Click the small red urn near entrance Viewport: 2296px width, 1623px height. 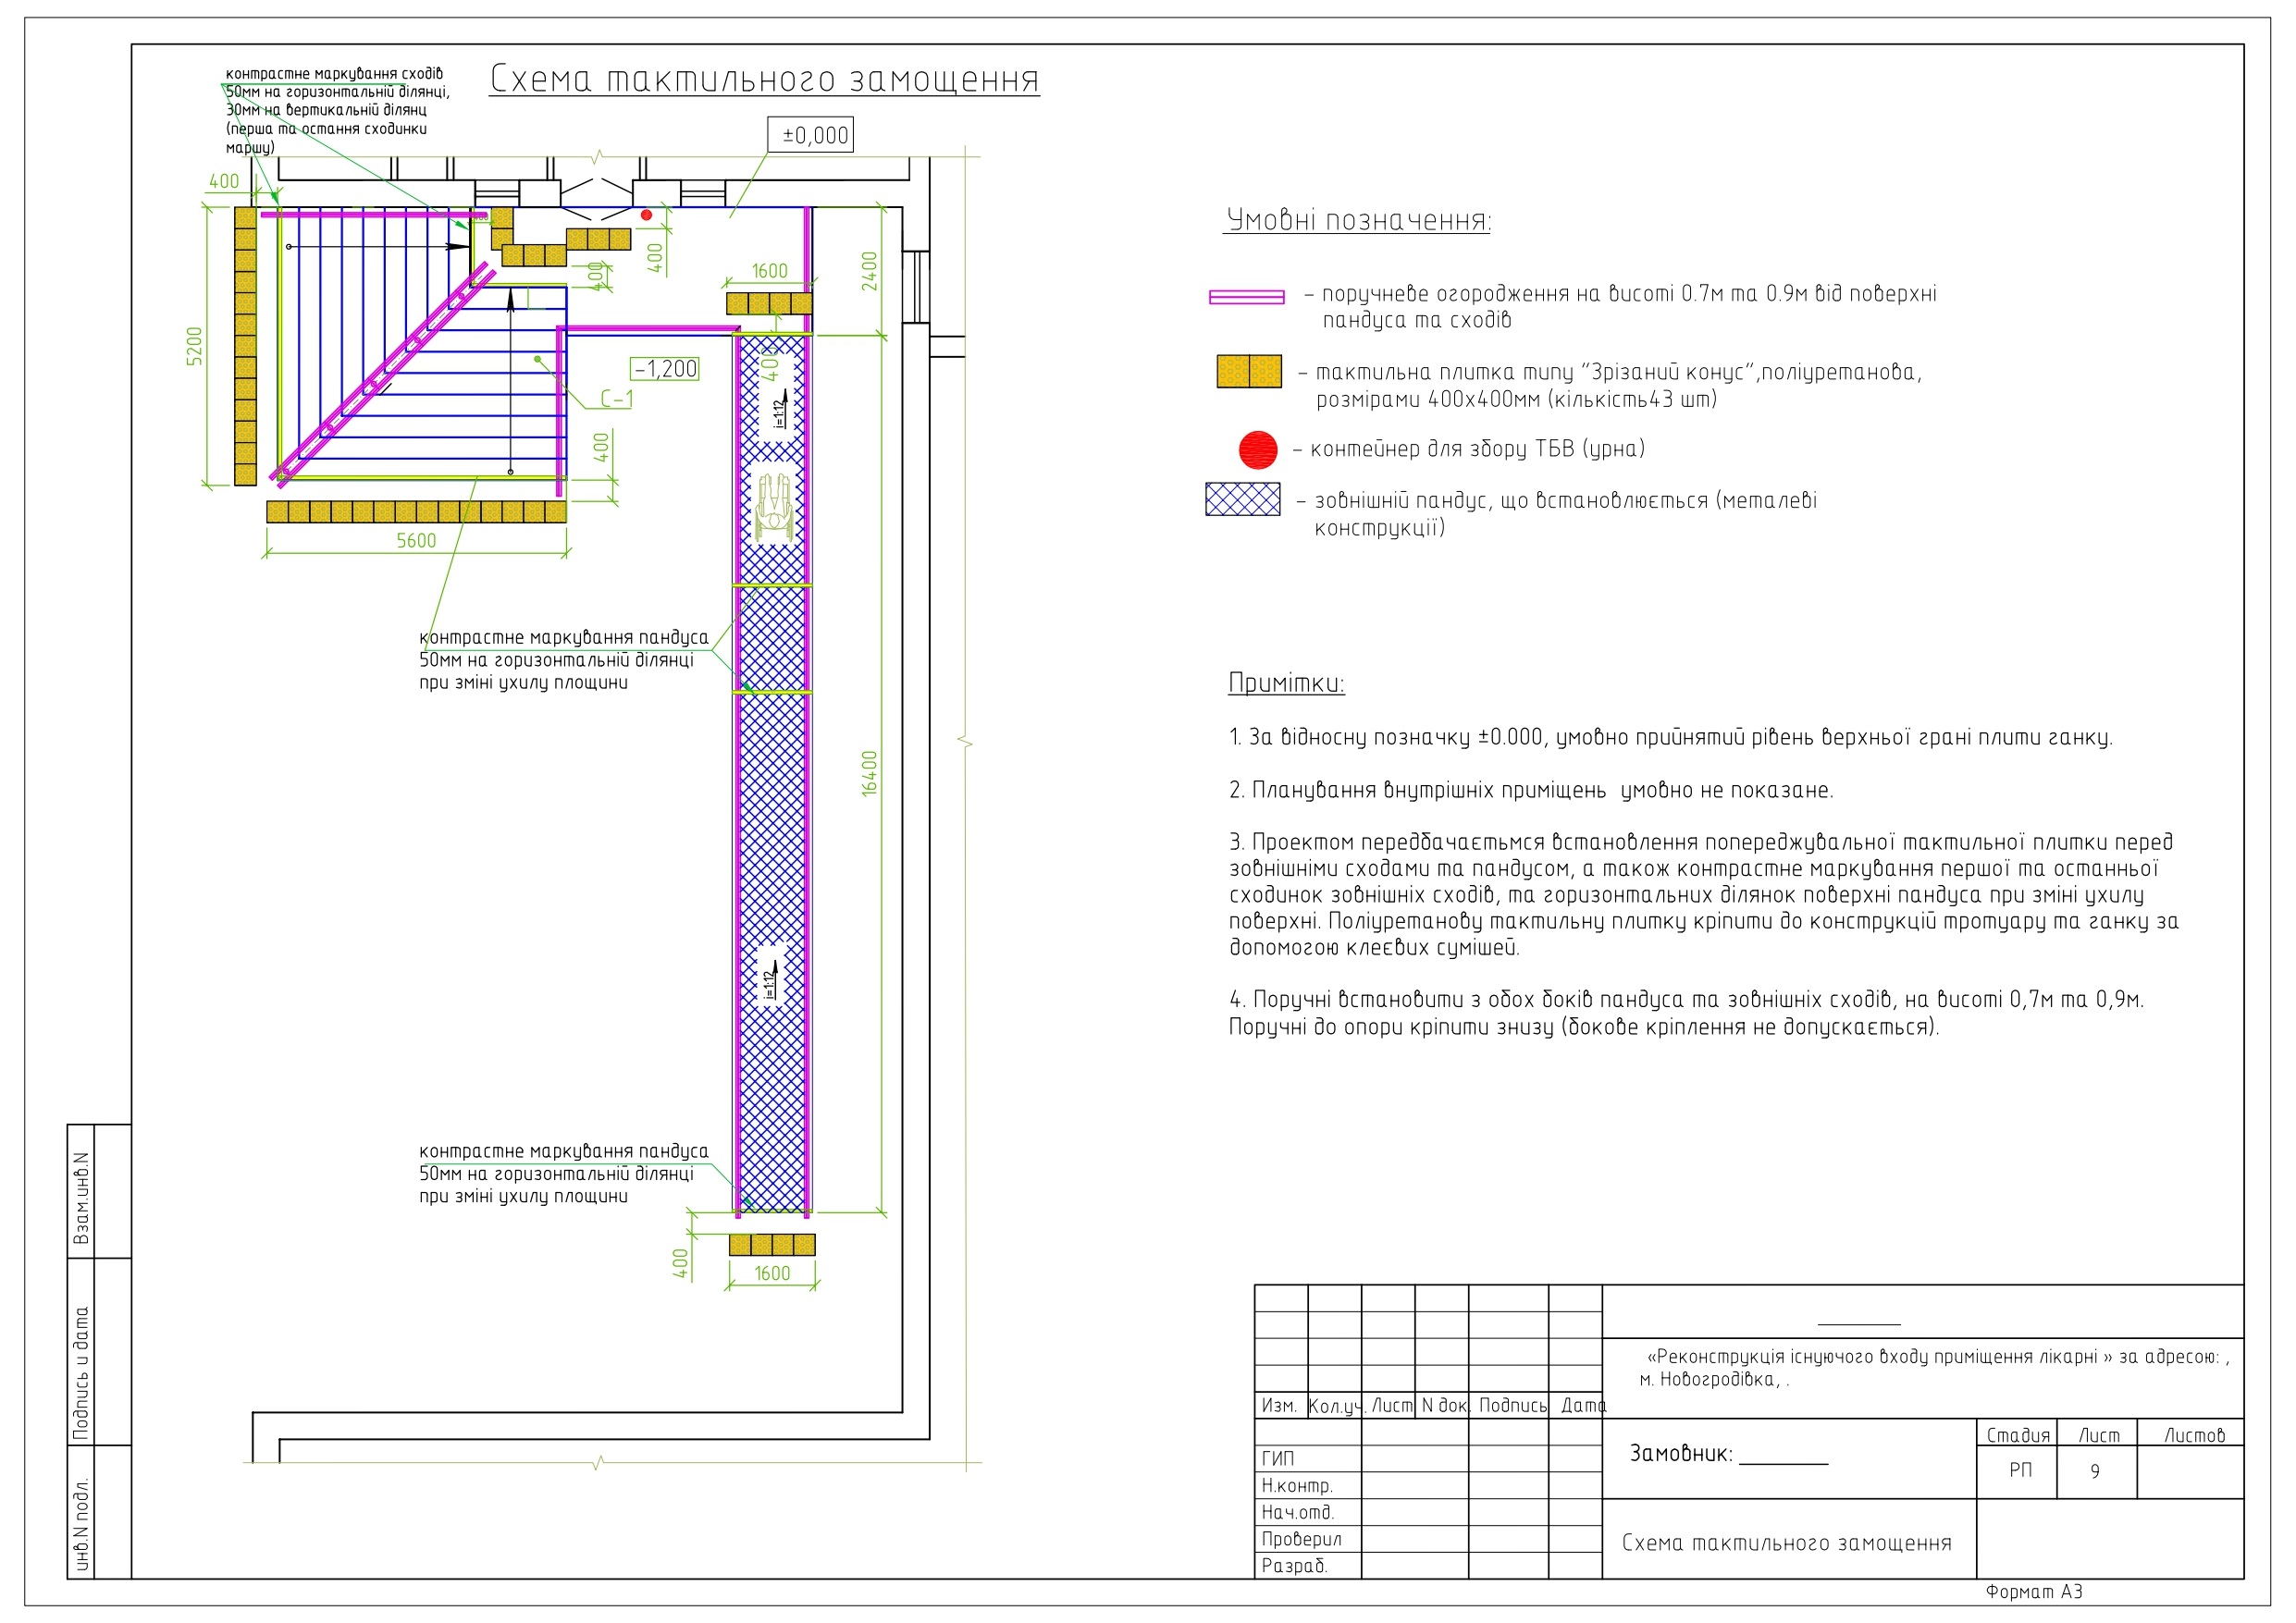pyautogui.click(x=646, y=215)
